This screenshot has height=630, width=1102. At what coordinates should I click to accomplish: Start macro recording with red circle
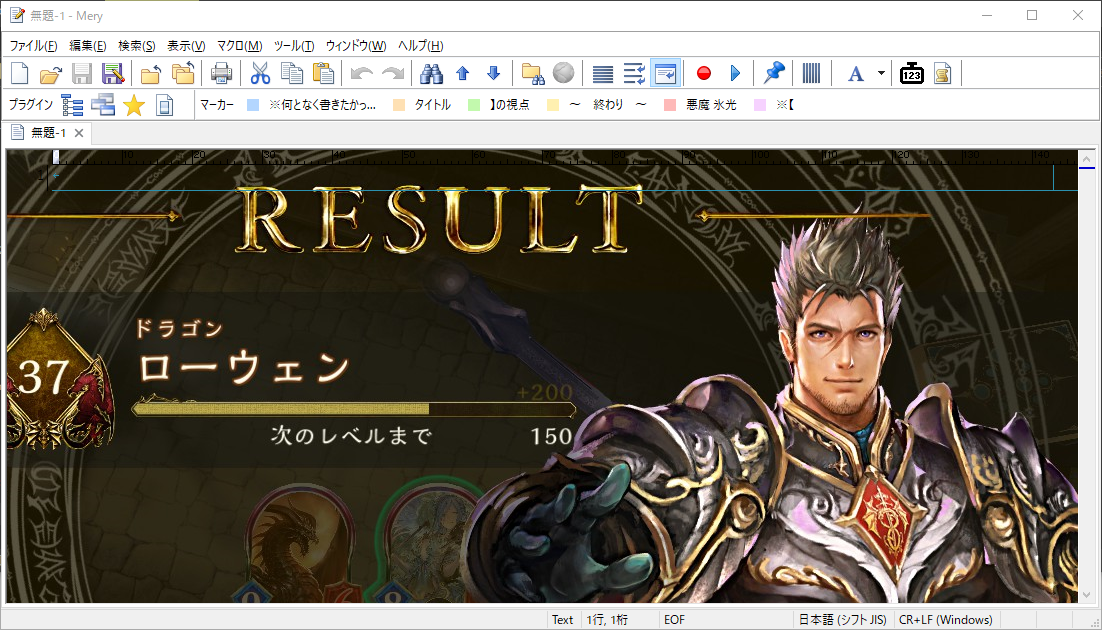pos(704,73)
